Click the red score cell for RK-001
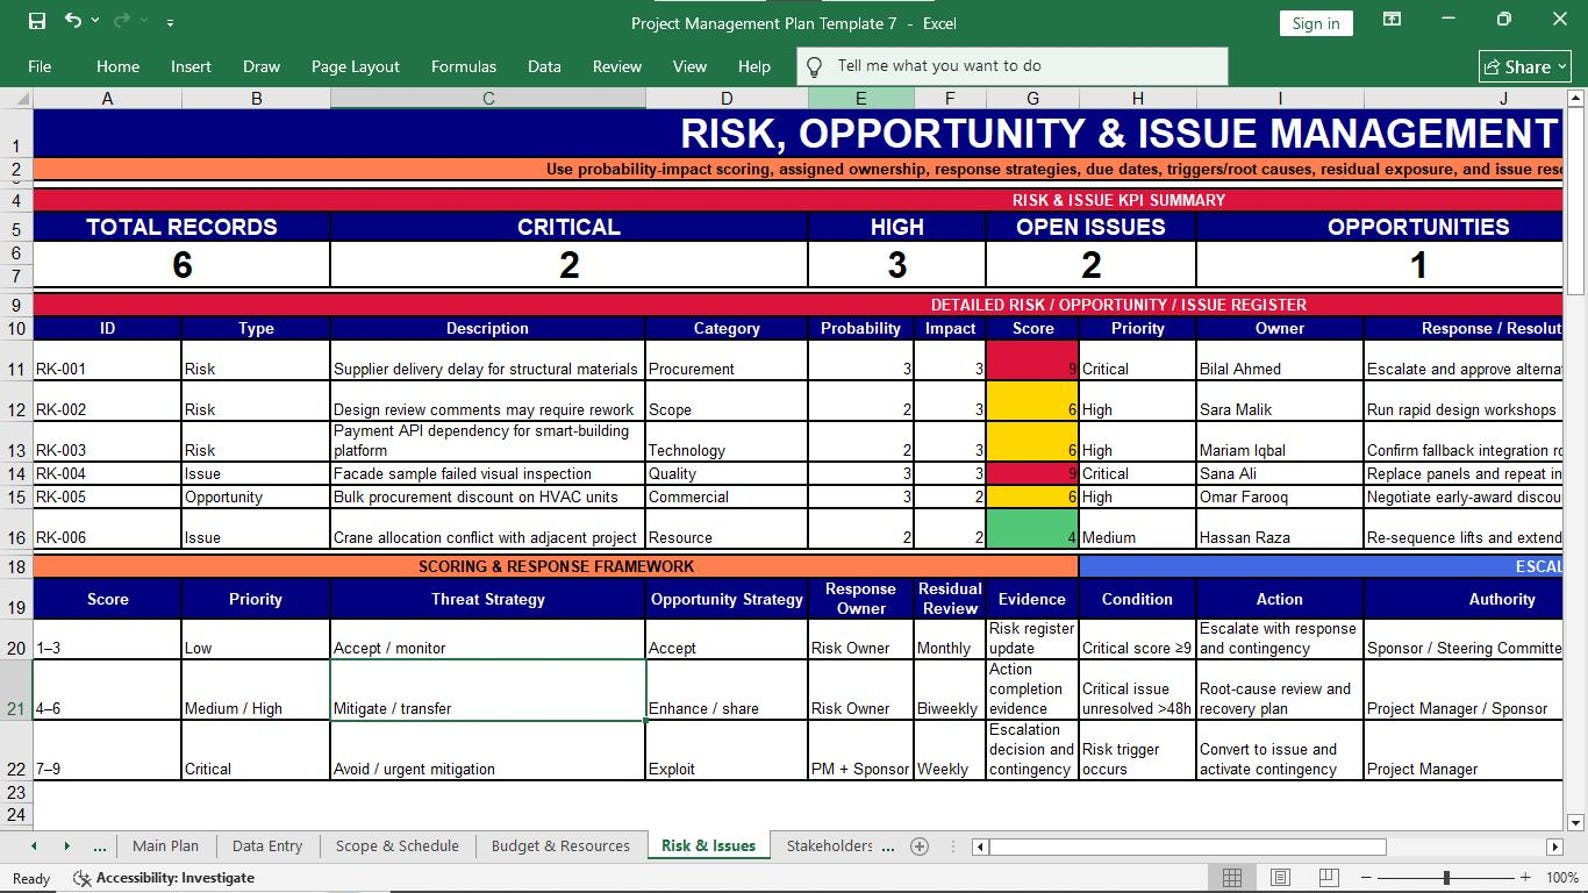This screenshot has width=1588, height=893. click(1032, 360)
